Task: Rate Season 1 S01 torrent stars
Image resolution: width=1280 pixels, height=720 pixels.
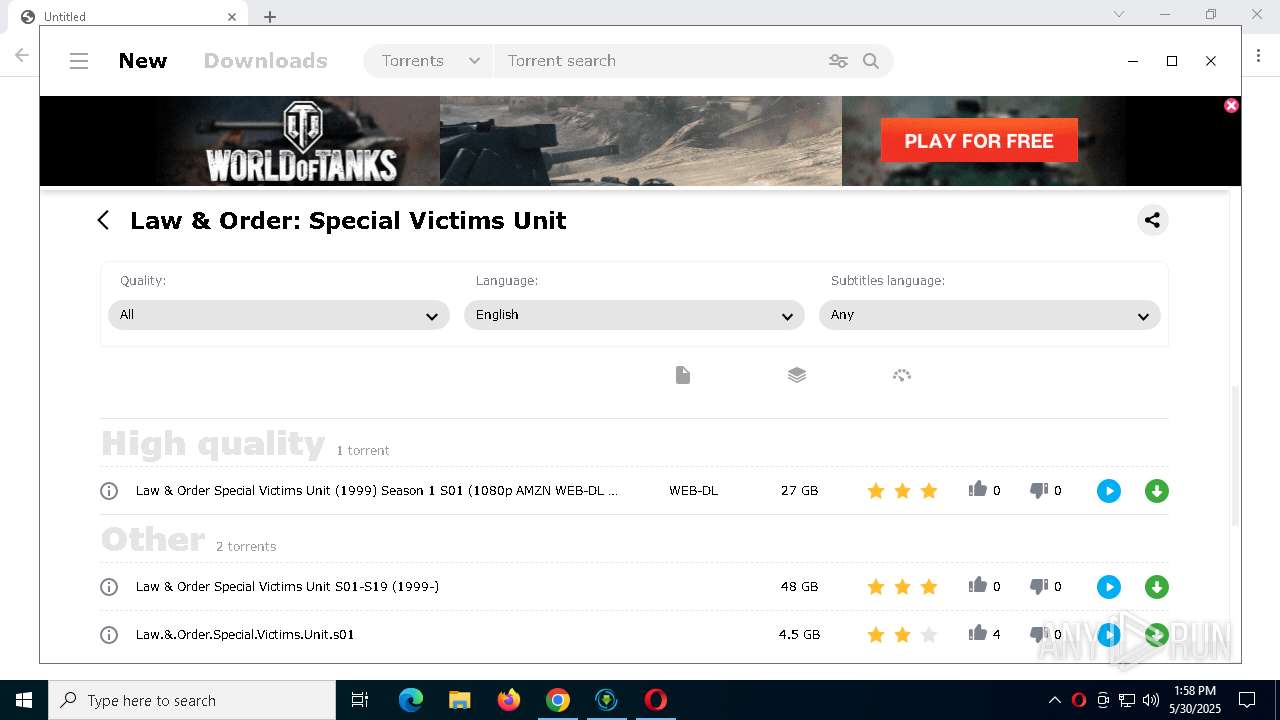Action: (902, 491)
